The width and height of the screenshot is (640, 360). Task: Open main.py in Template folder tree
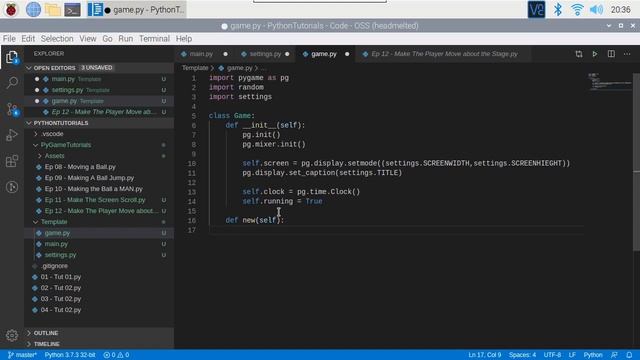click(x=99, y=244)
